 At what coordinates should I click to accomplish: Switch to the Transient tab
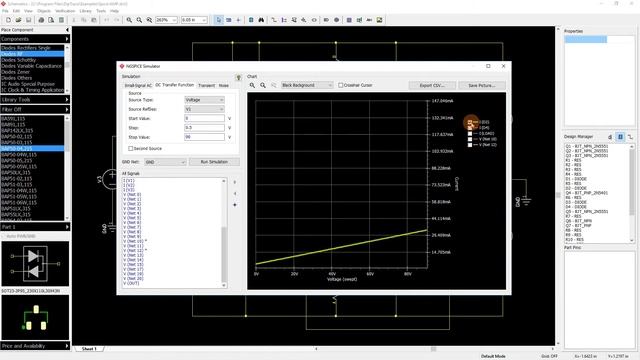(x=207, y=86)
